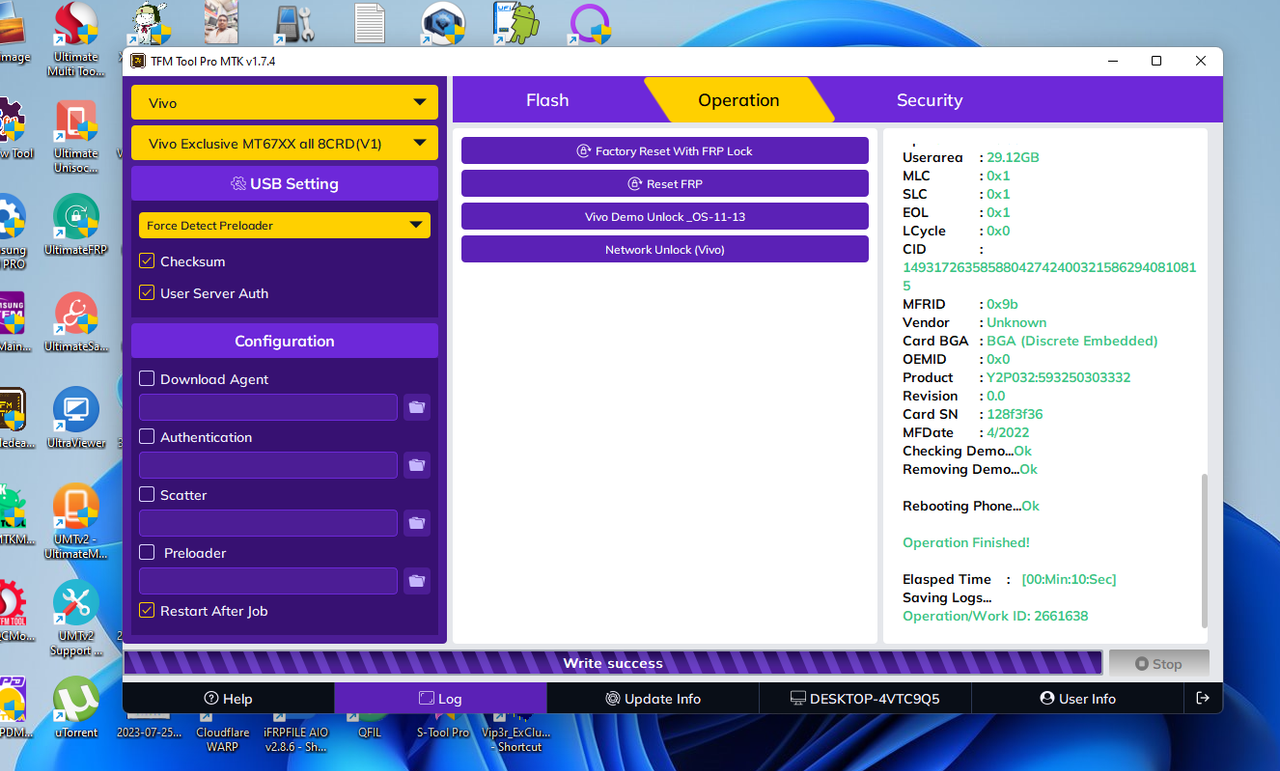1280x771 pixels.
Task: Browse for Scatter file
Action: [x=417, y=523]
